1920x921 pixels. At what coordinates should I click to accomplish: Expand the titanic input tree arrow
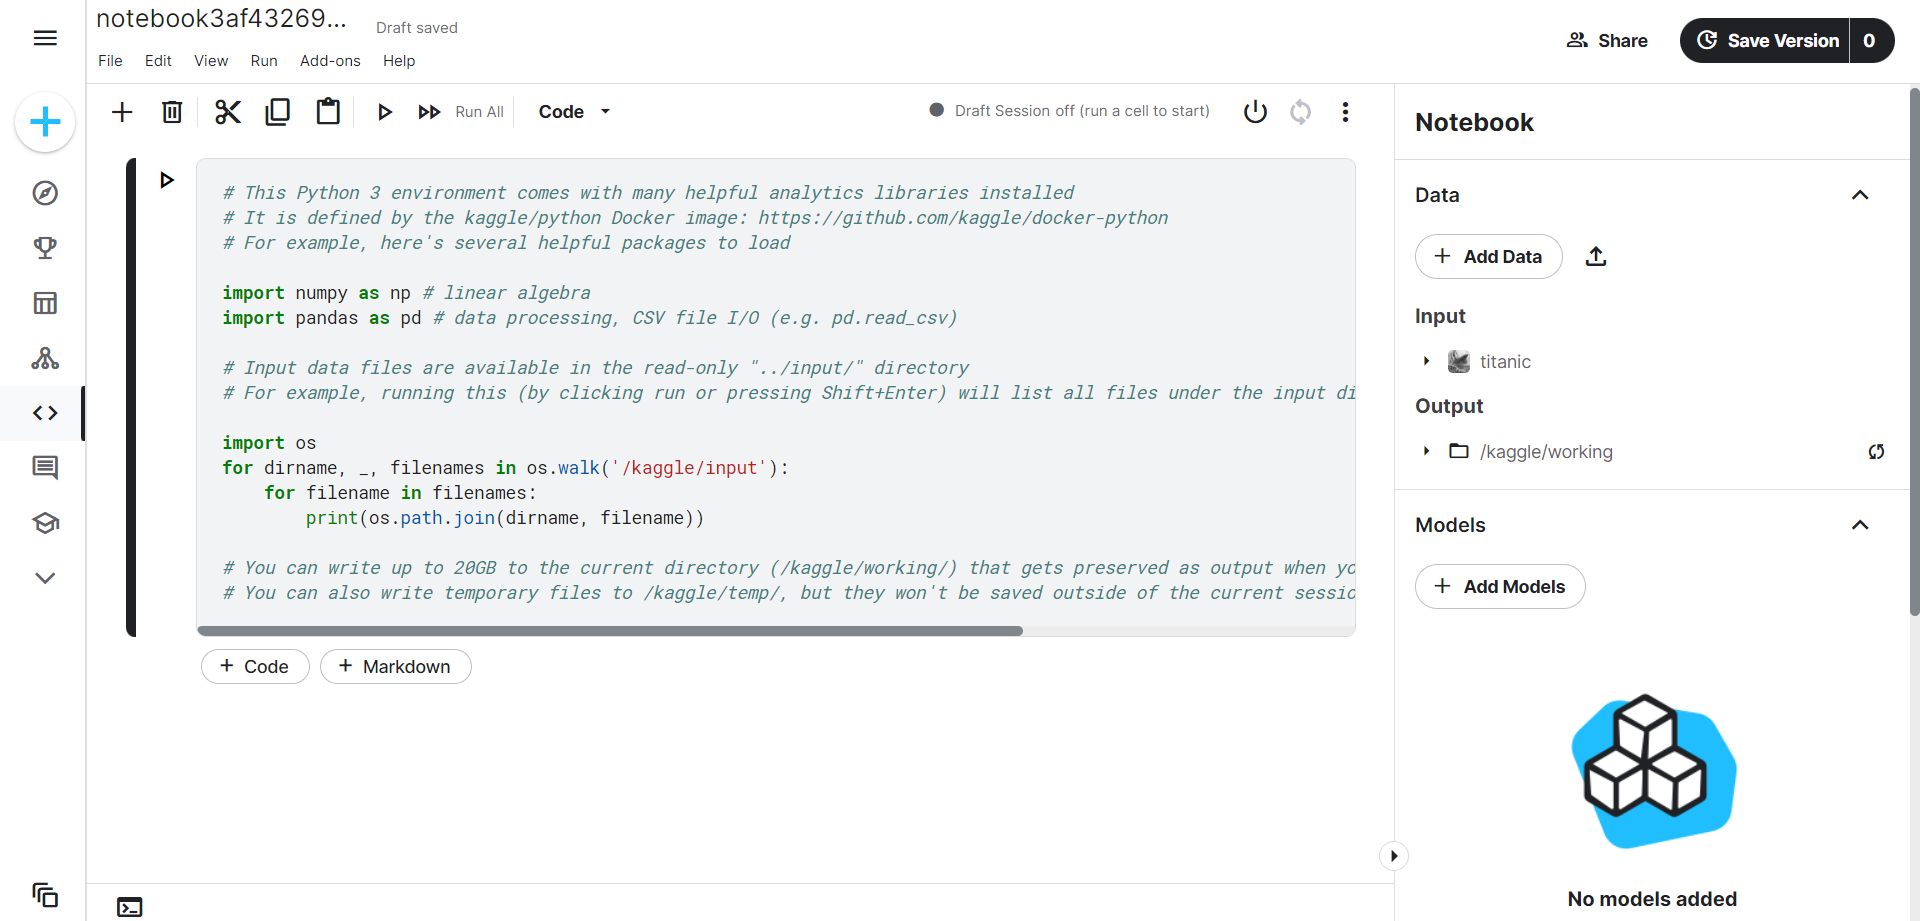pos(1427,362)
